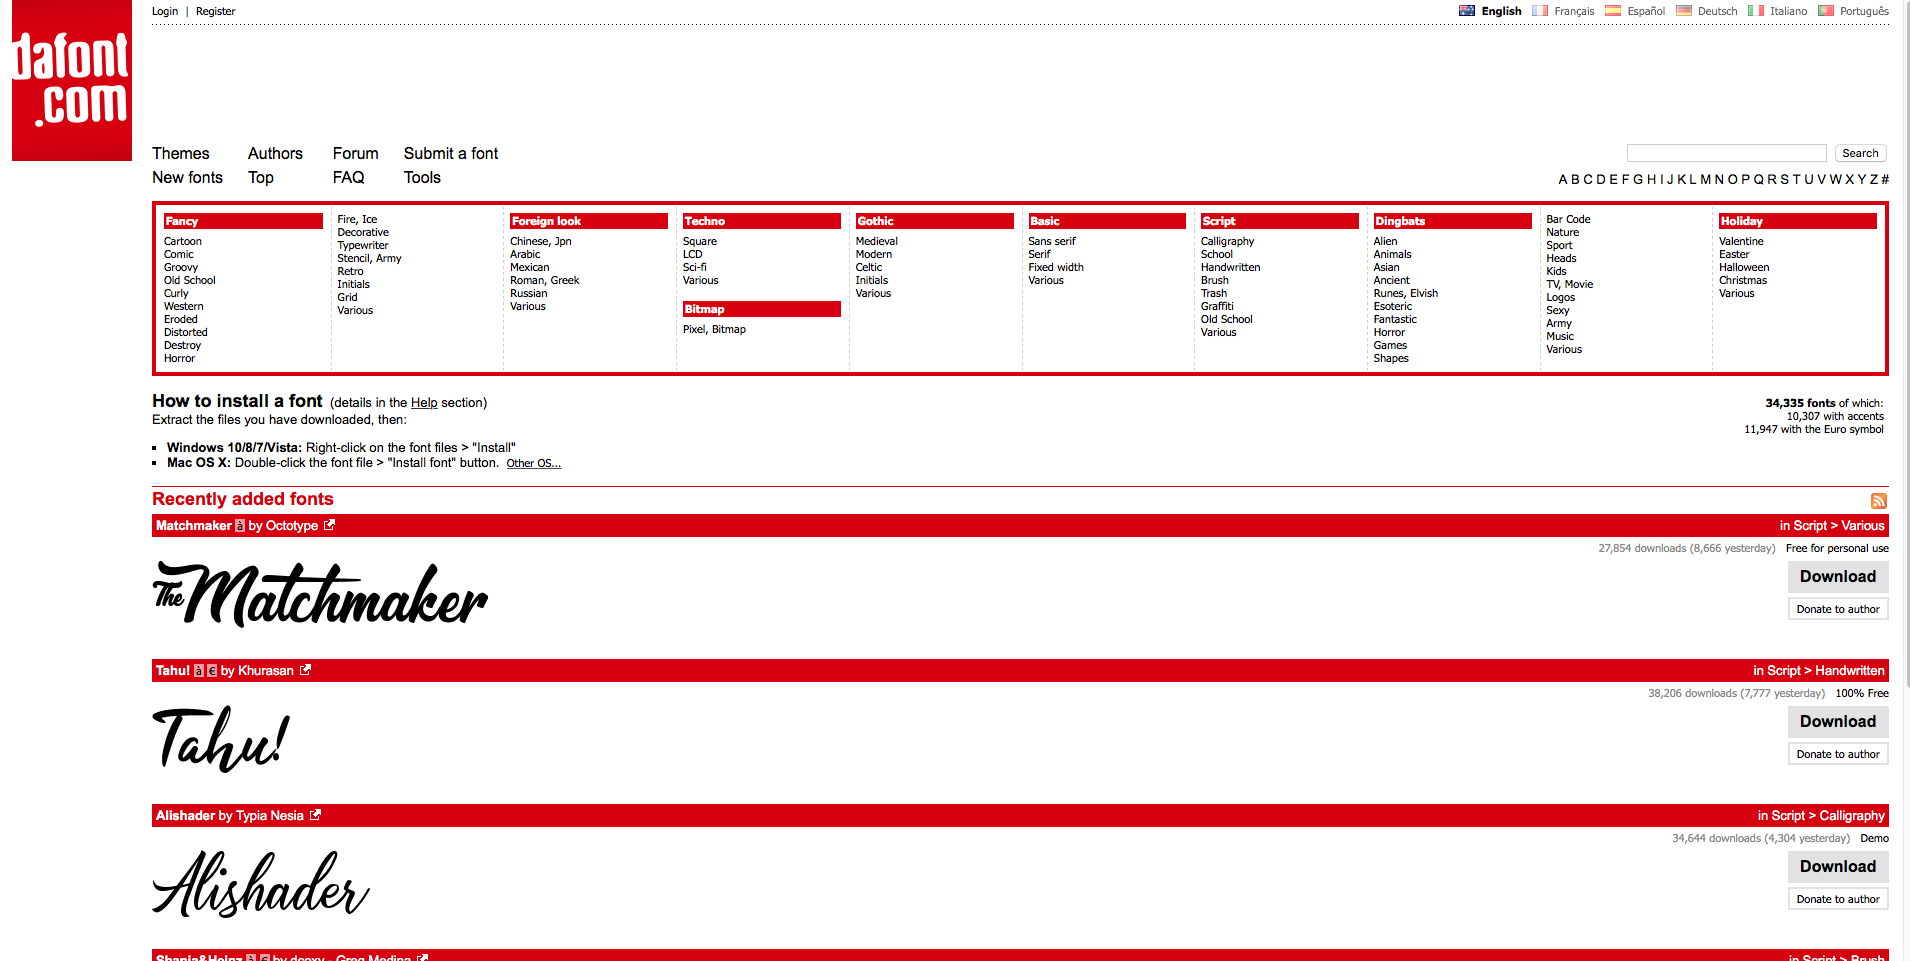Click the Search button
The image size is (1910, 961).
1860,153
